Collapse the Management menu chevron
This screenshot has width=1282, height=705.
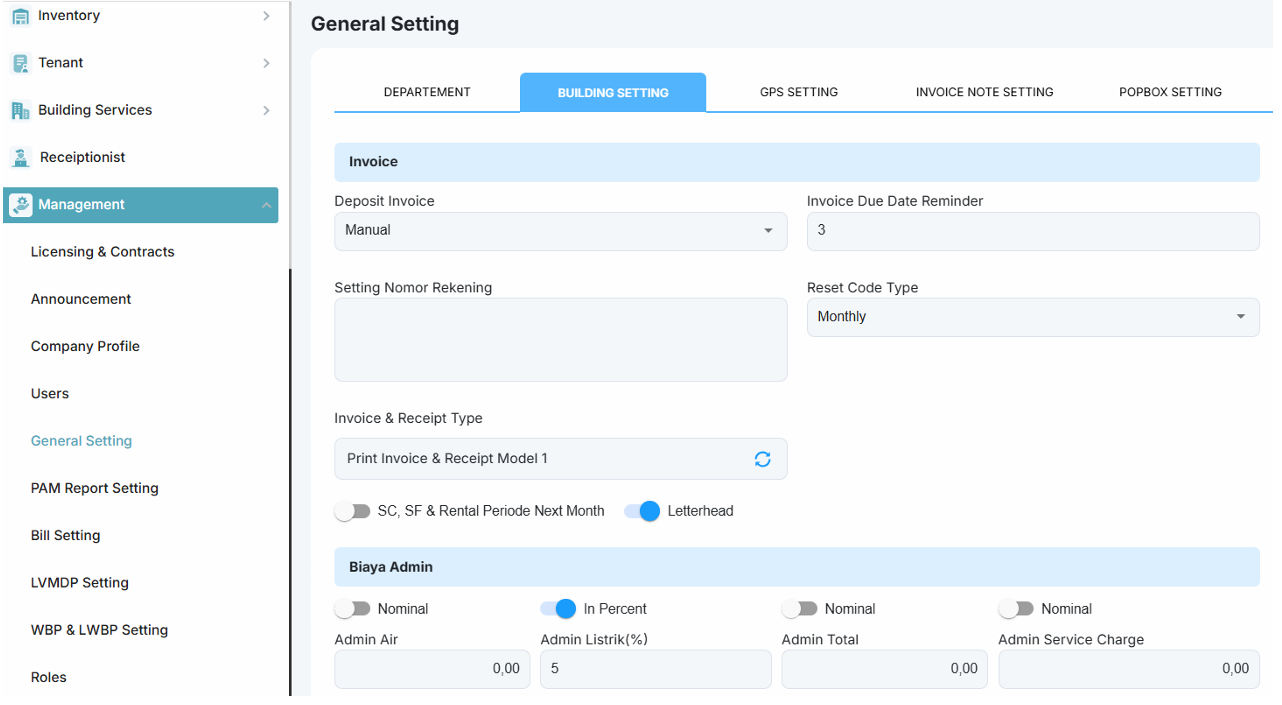pos(266,205)
